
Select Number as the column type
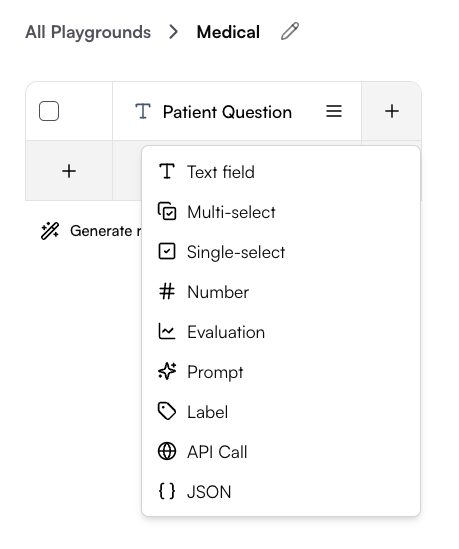pyautogui.click(x=281, y=292)
